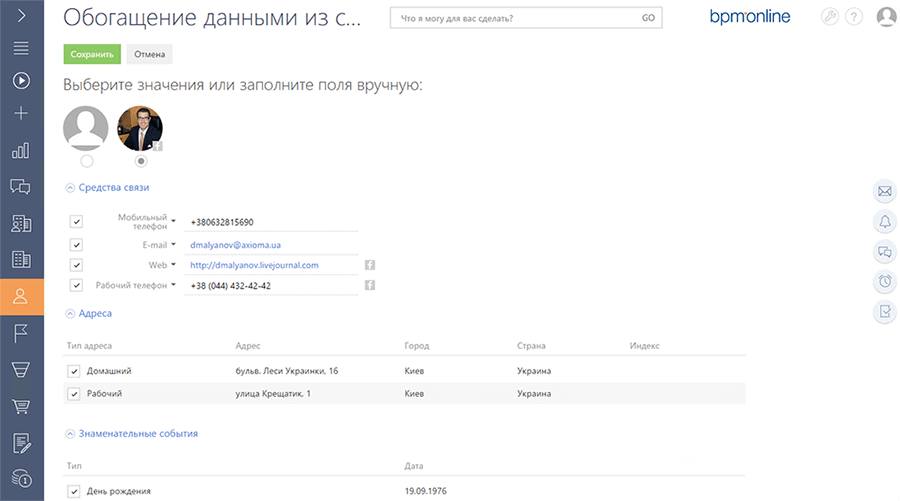Uncheck the E-mail checkbox

(x=76, y=245)
